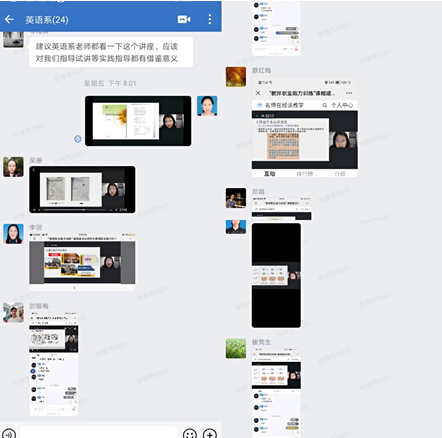Screen dimensions: 442x438
Task: Select the 互助 tab in screenshot
Action: pos(269,174)
